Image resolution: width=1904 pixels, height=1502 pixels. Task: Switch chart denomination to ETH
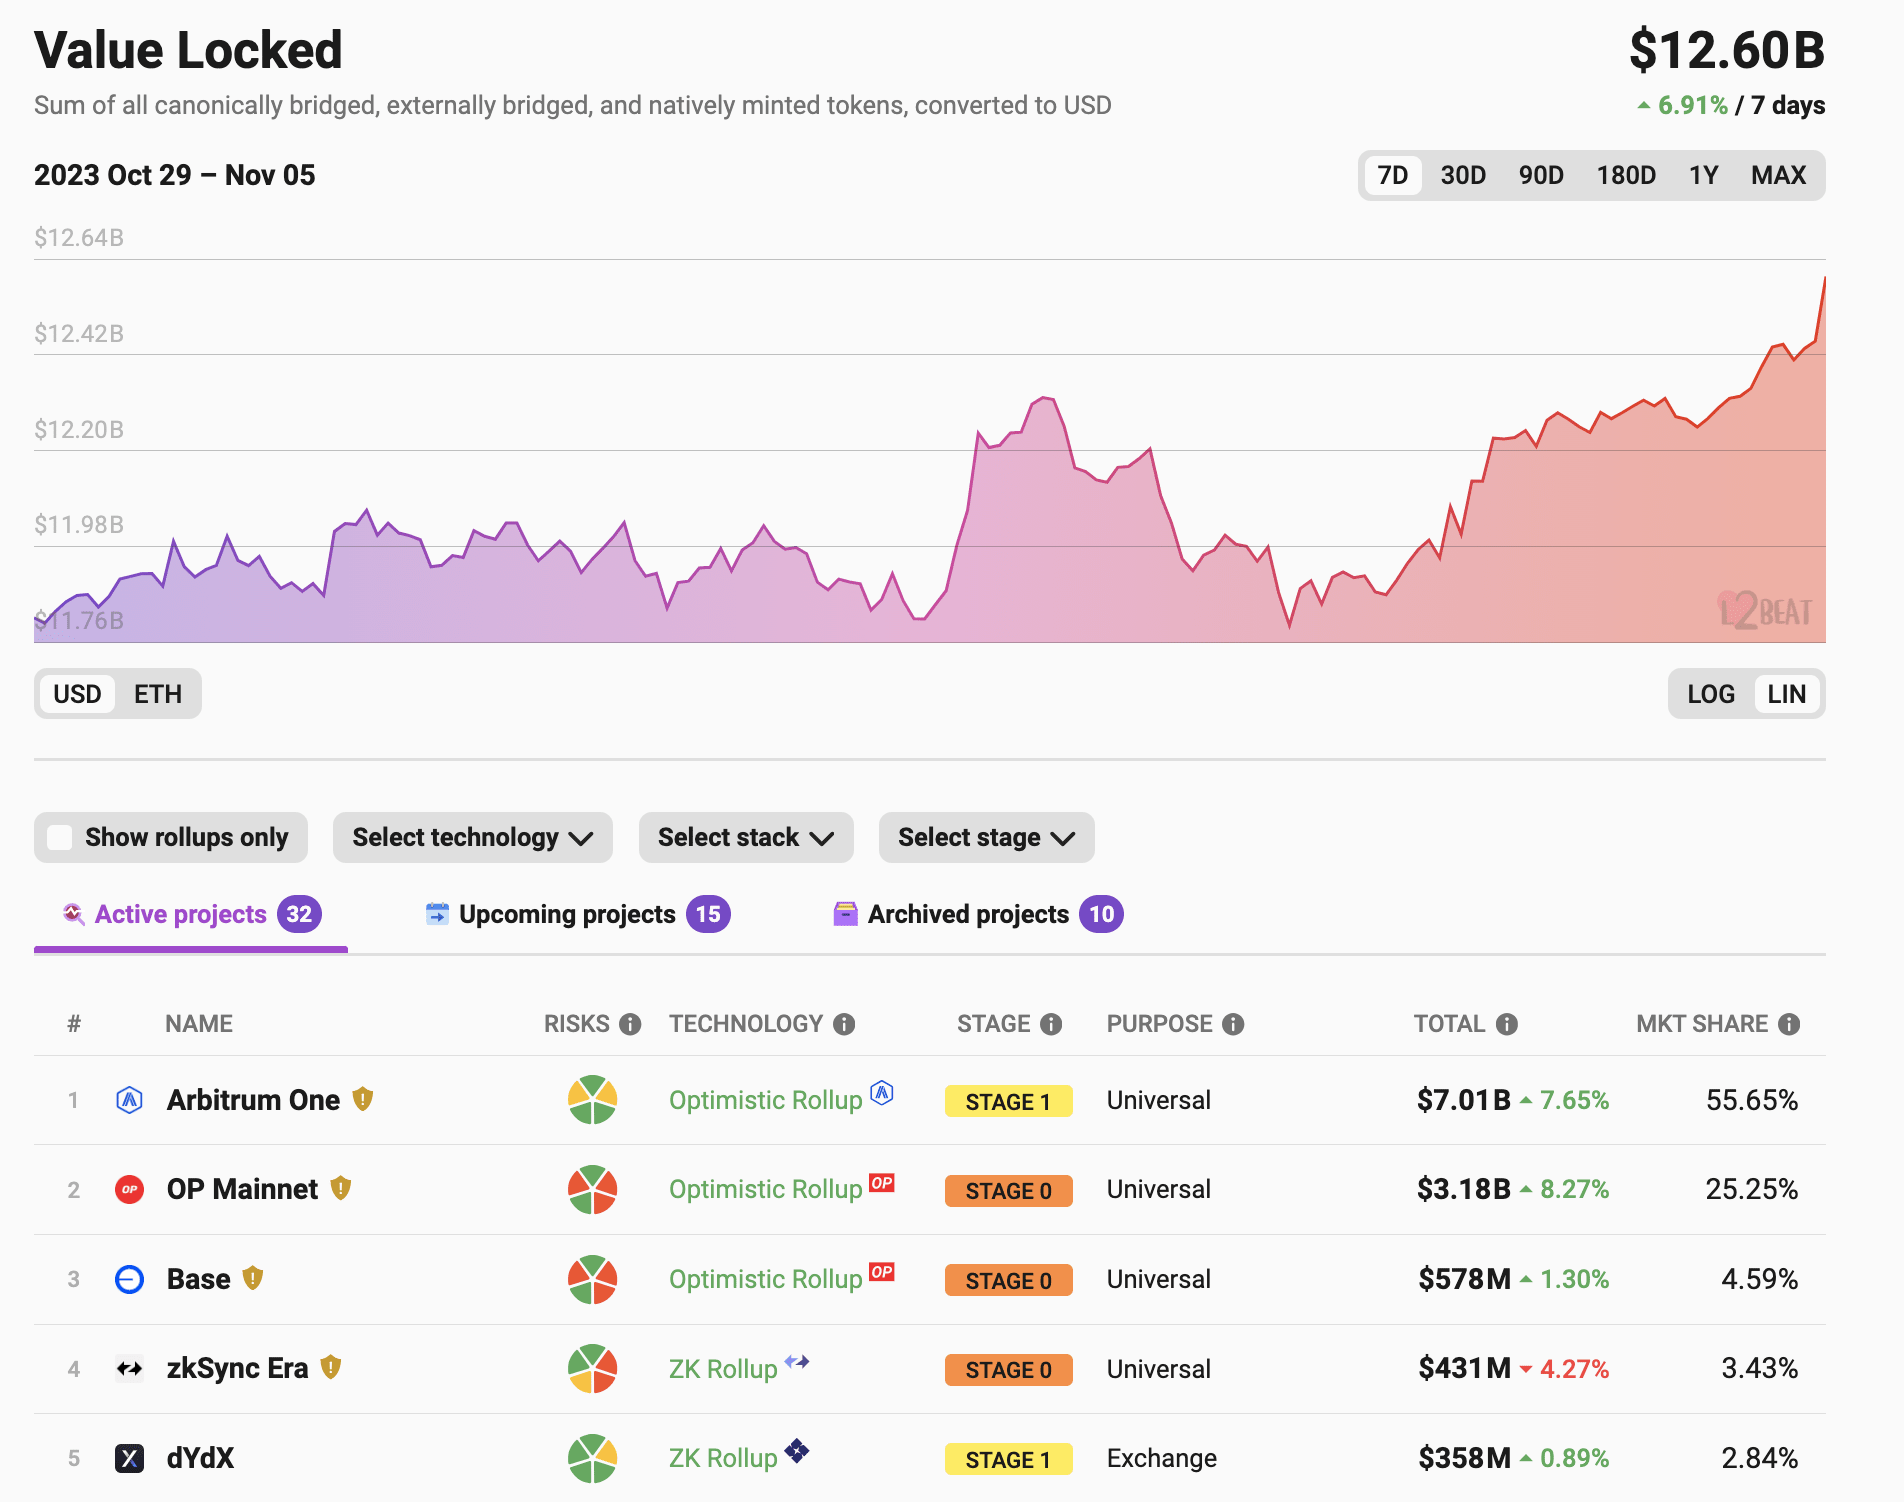pos(158,693)
